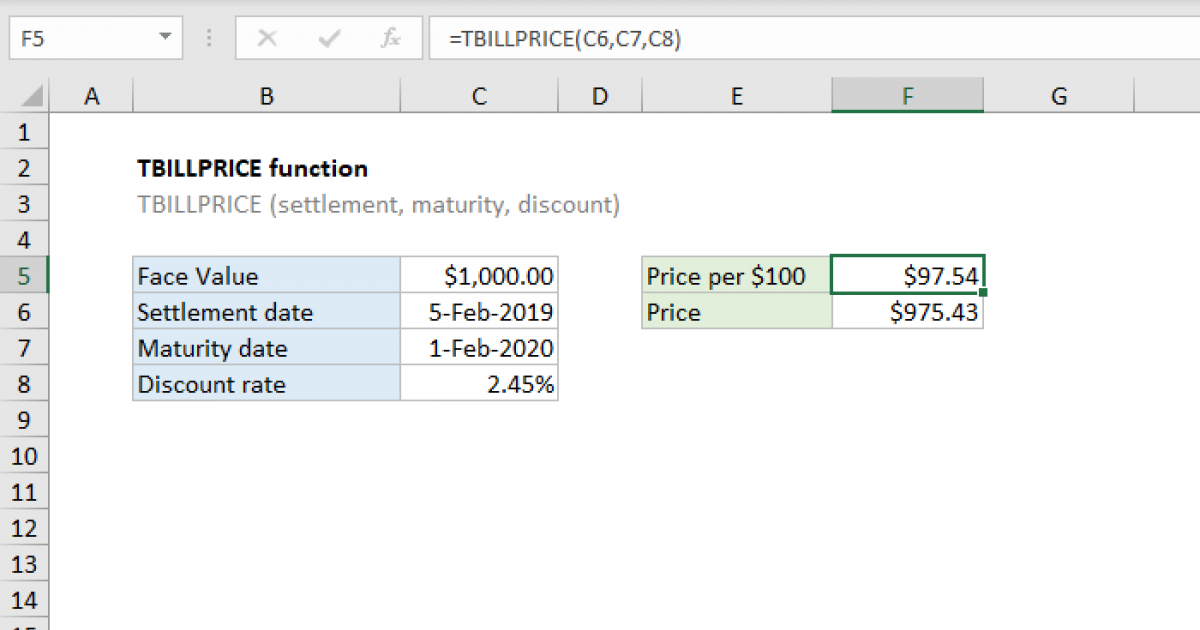The width and height of the screenshot is (1200, 630).
Task: Click the three-dot ellipsis next to Name Box
Action: (x=208, y=38)
